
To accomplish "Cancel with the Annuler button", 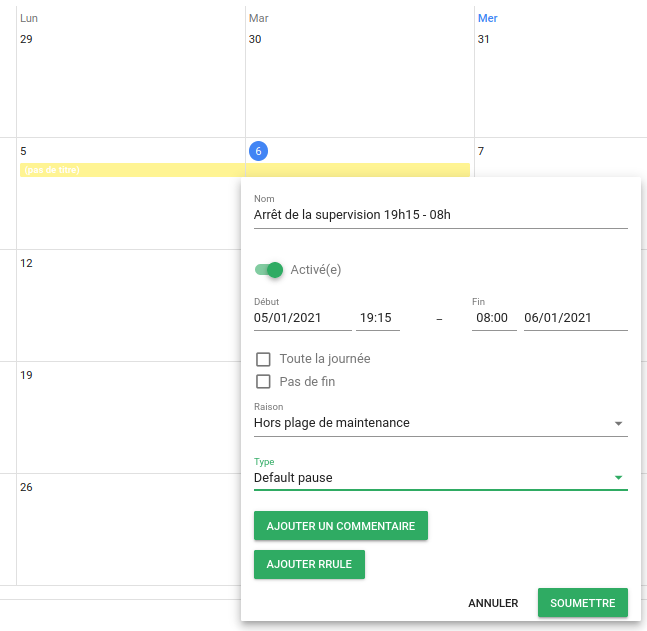I will pos(493,603).
